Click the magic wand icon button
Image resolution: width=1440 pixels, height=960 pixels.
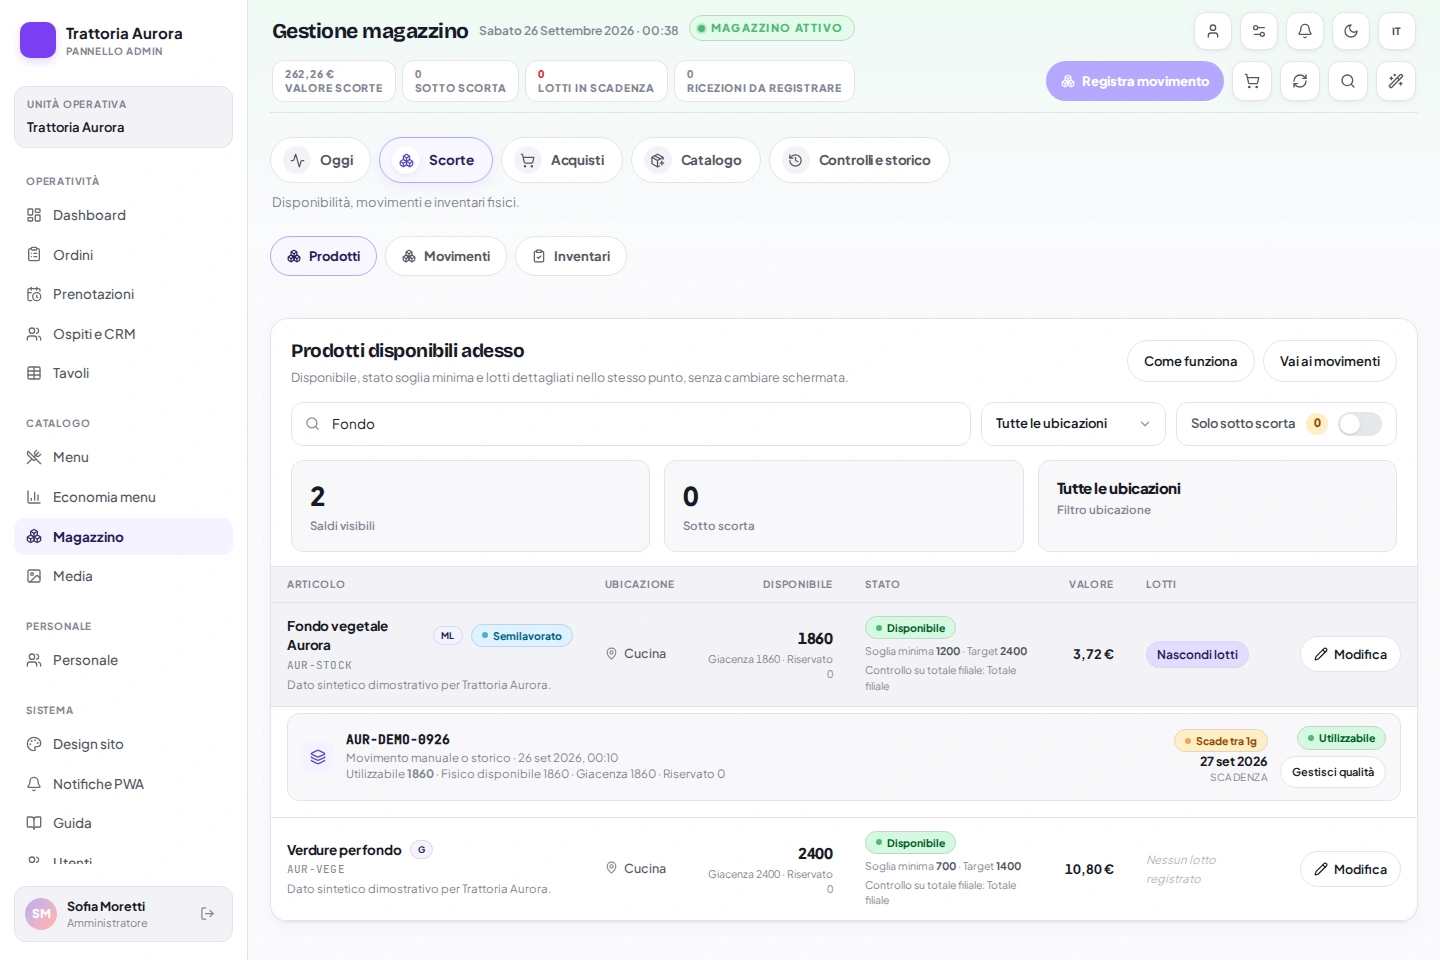coord(1396,81)
